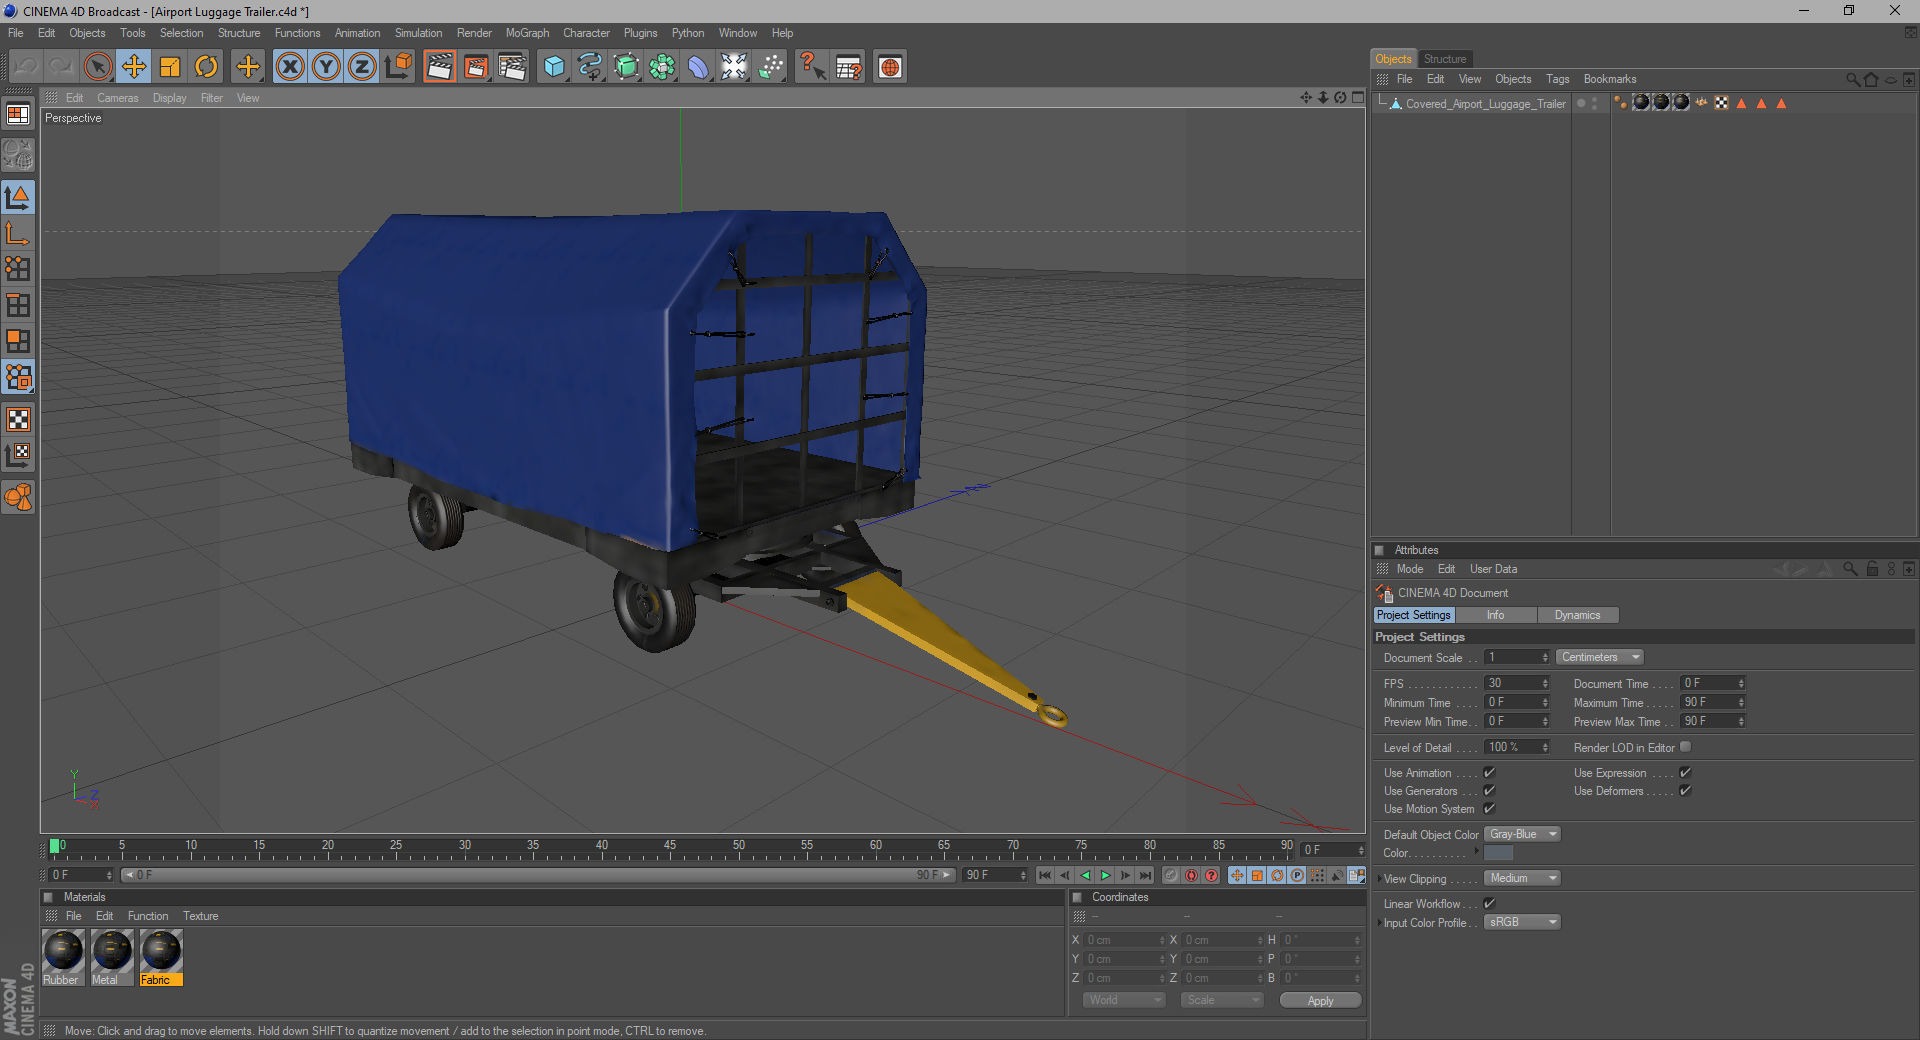Switch to Texture mode checker icon

click(18, 420)
